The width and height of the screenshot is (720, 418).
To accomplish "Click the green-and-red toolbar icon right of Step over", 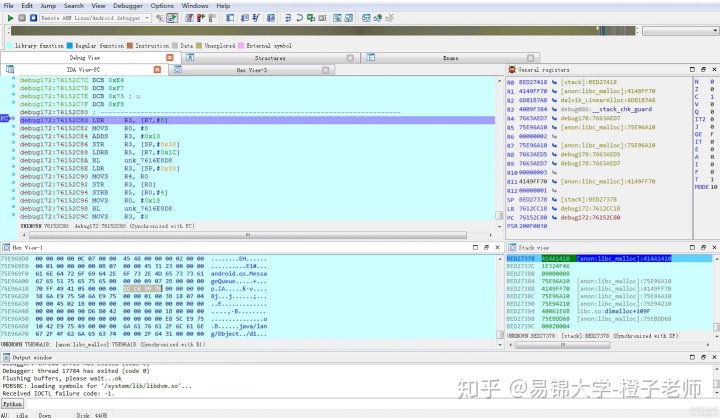I will pyautogui.click(x=311, y=18).
